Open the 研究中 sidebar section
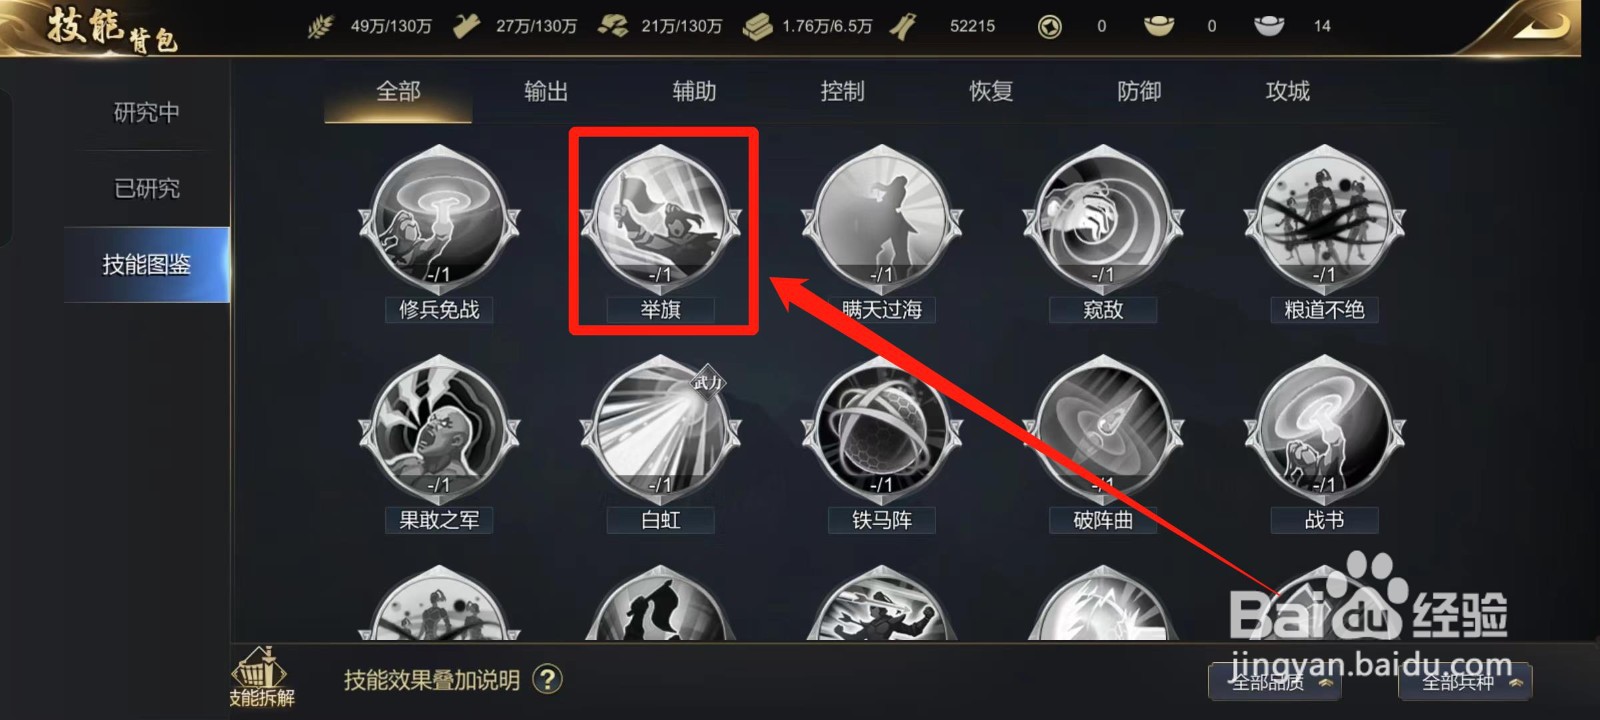Screen dimensions: 1600x720 coord(147,112)
